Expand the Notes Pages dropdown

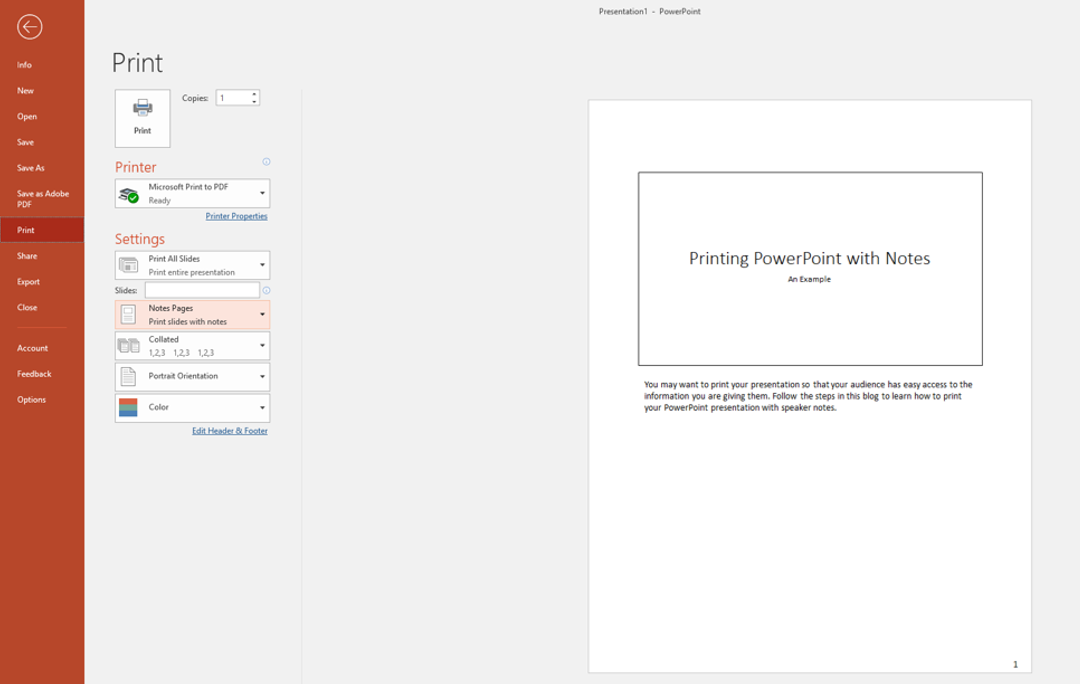click(x=262, y=314)
